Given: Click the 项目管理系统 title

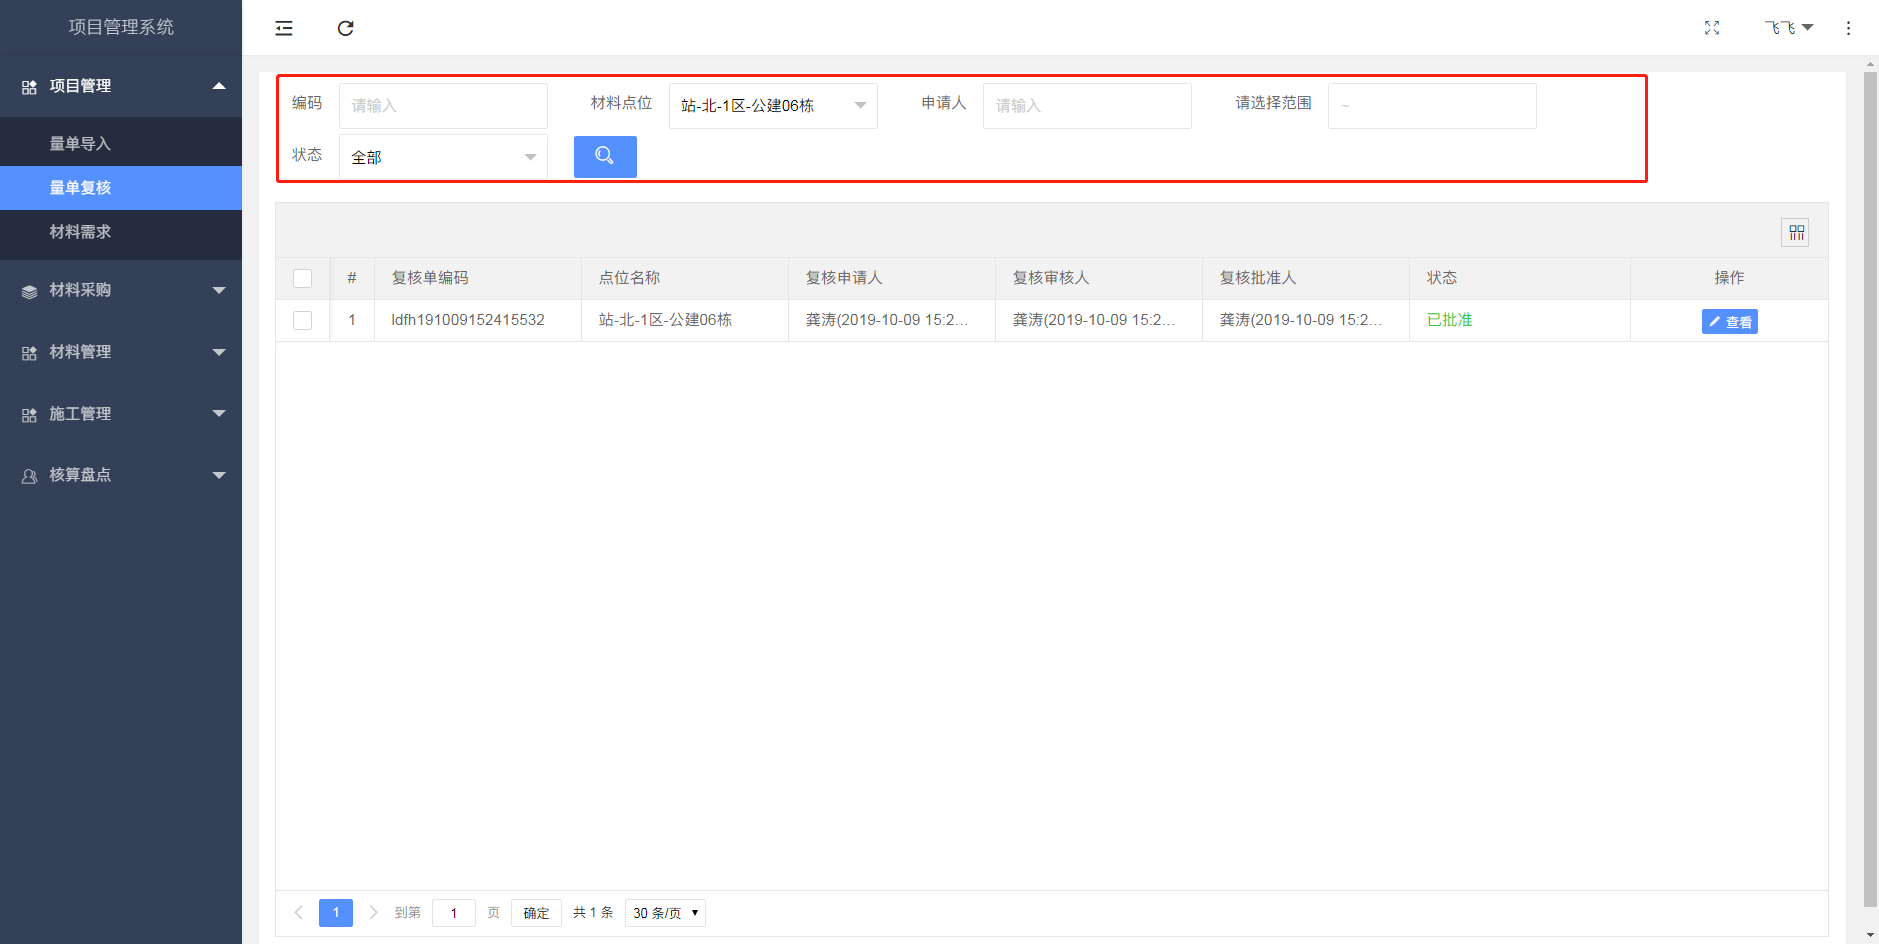Looking at the screenshot, I should click(121, 27).
